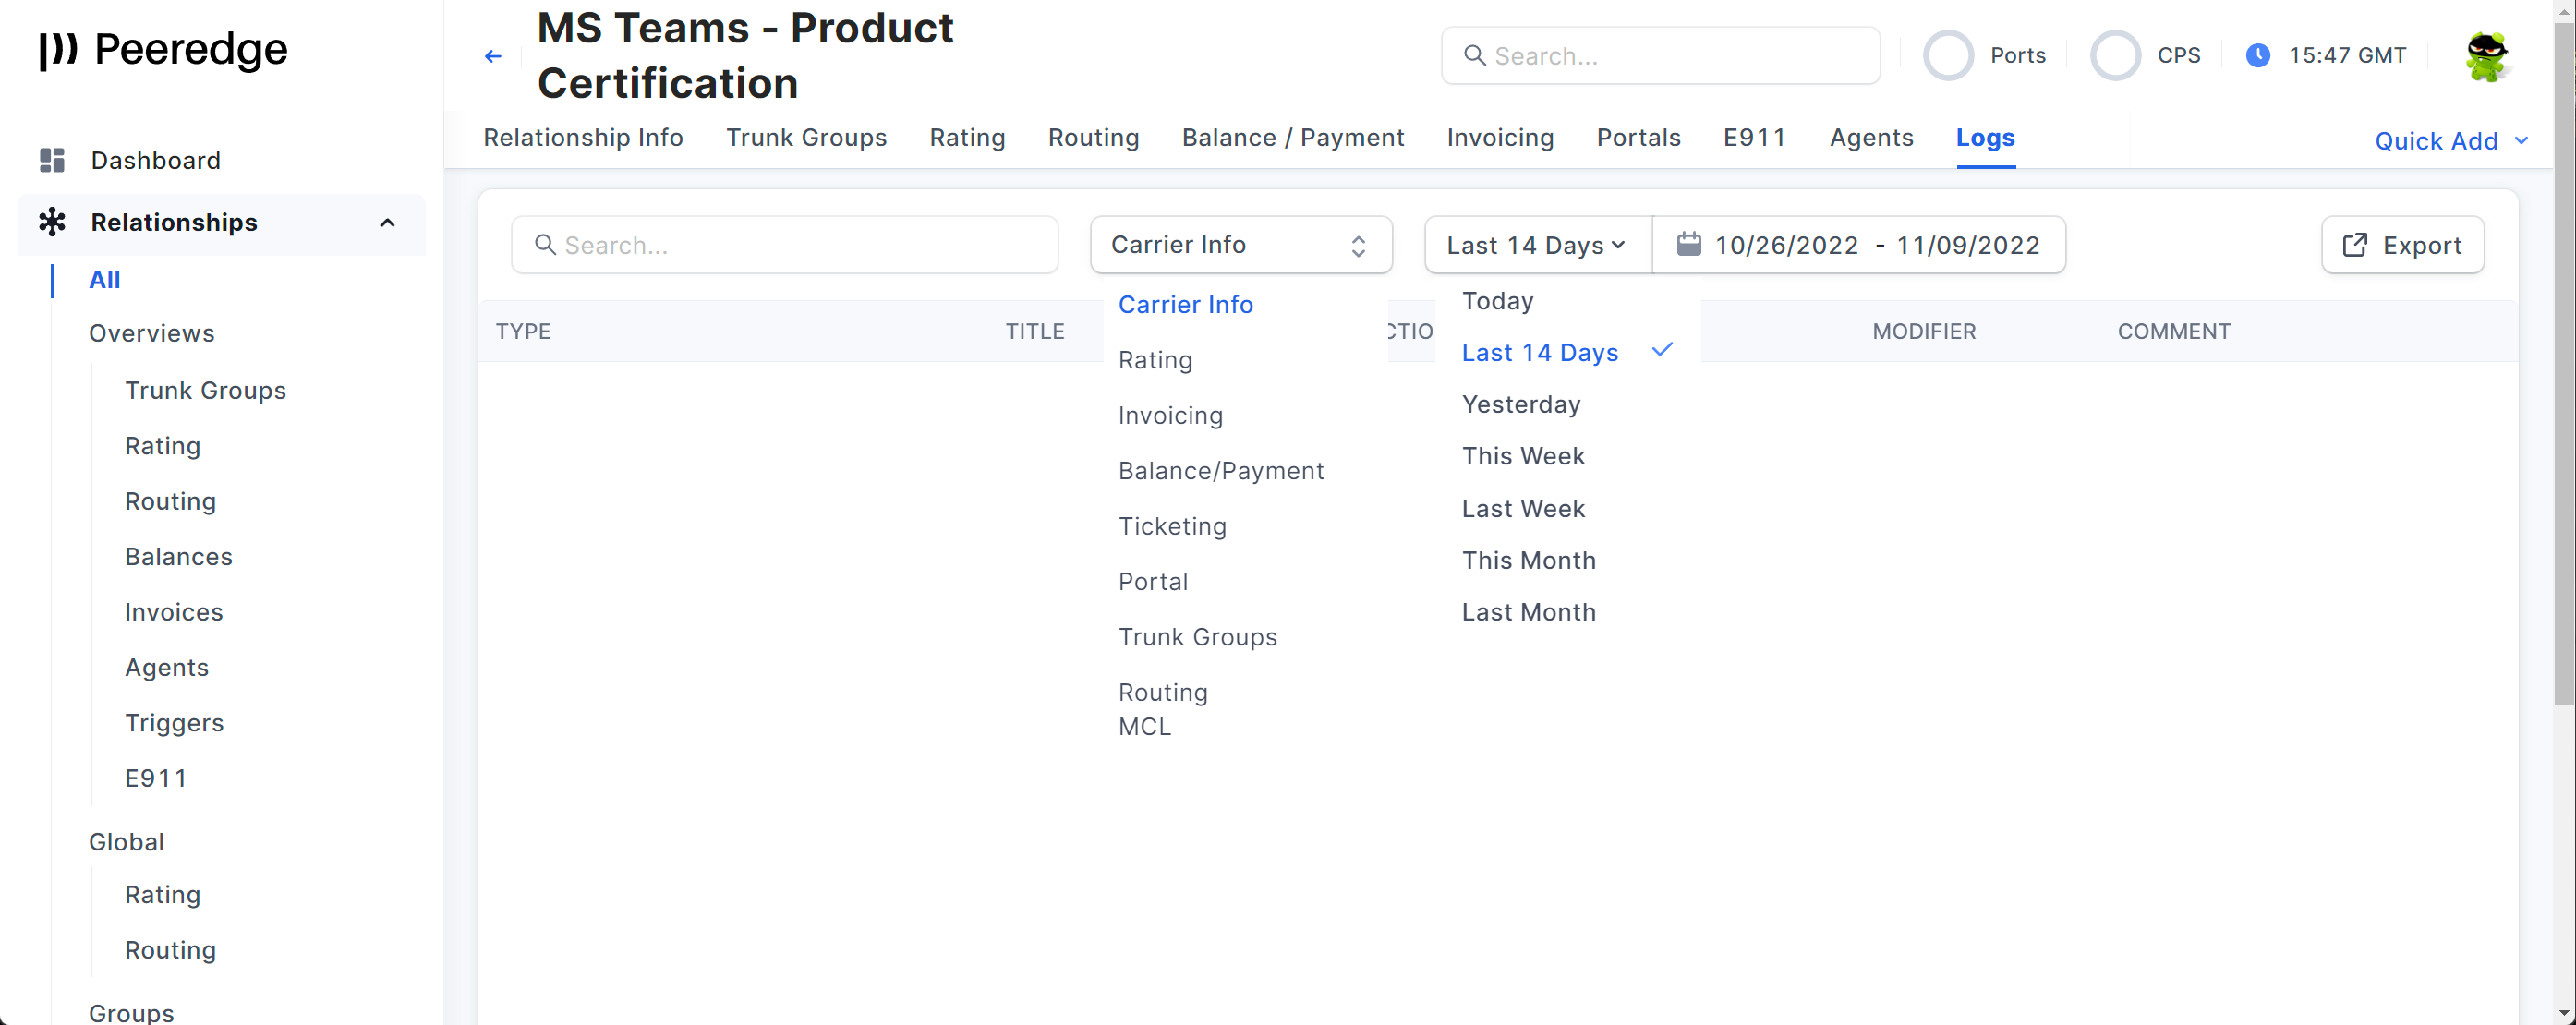The image size is (2576, 1025).
Task: Open Invoices in sidebar overviews
Action: click(x=174, y=612)
